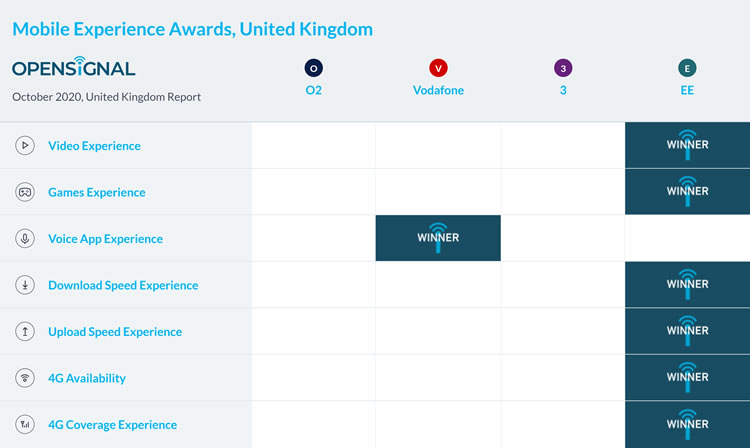Click the Download Speed arrow icon
The width and height of the screenshot is (750, 448).
click(x=25, y=285)
